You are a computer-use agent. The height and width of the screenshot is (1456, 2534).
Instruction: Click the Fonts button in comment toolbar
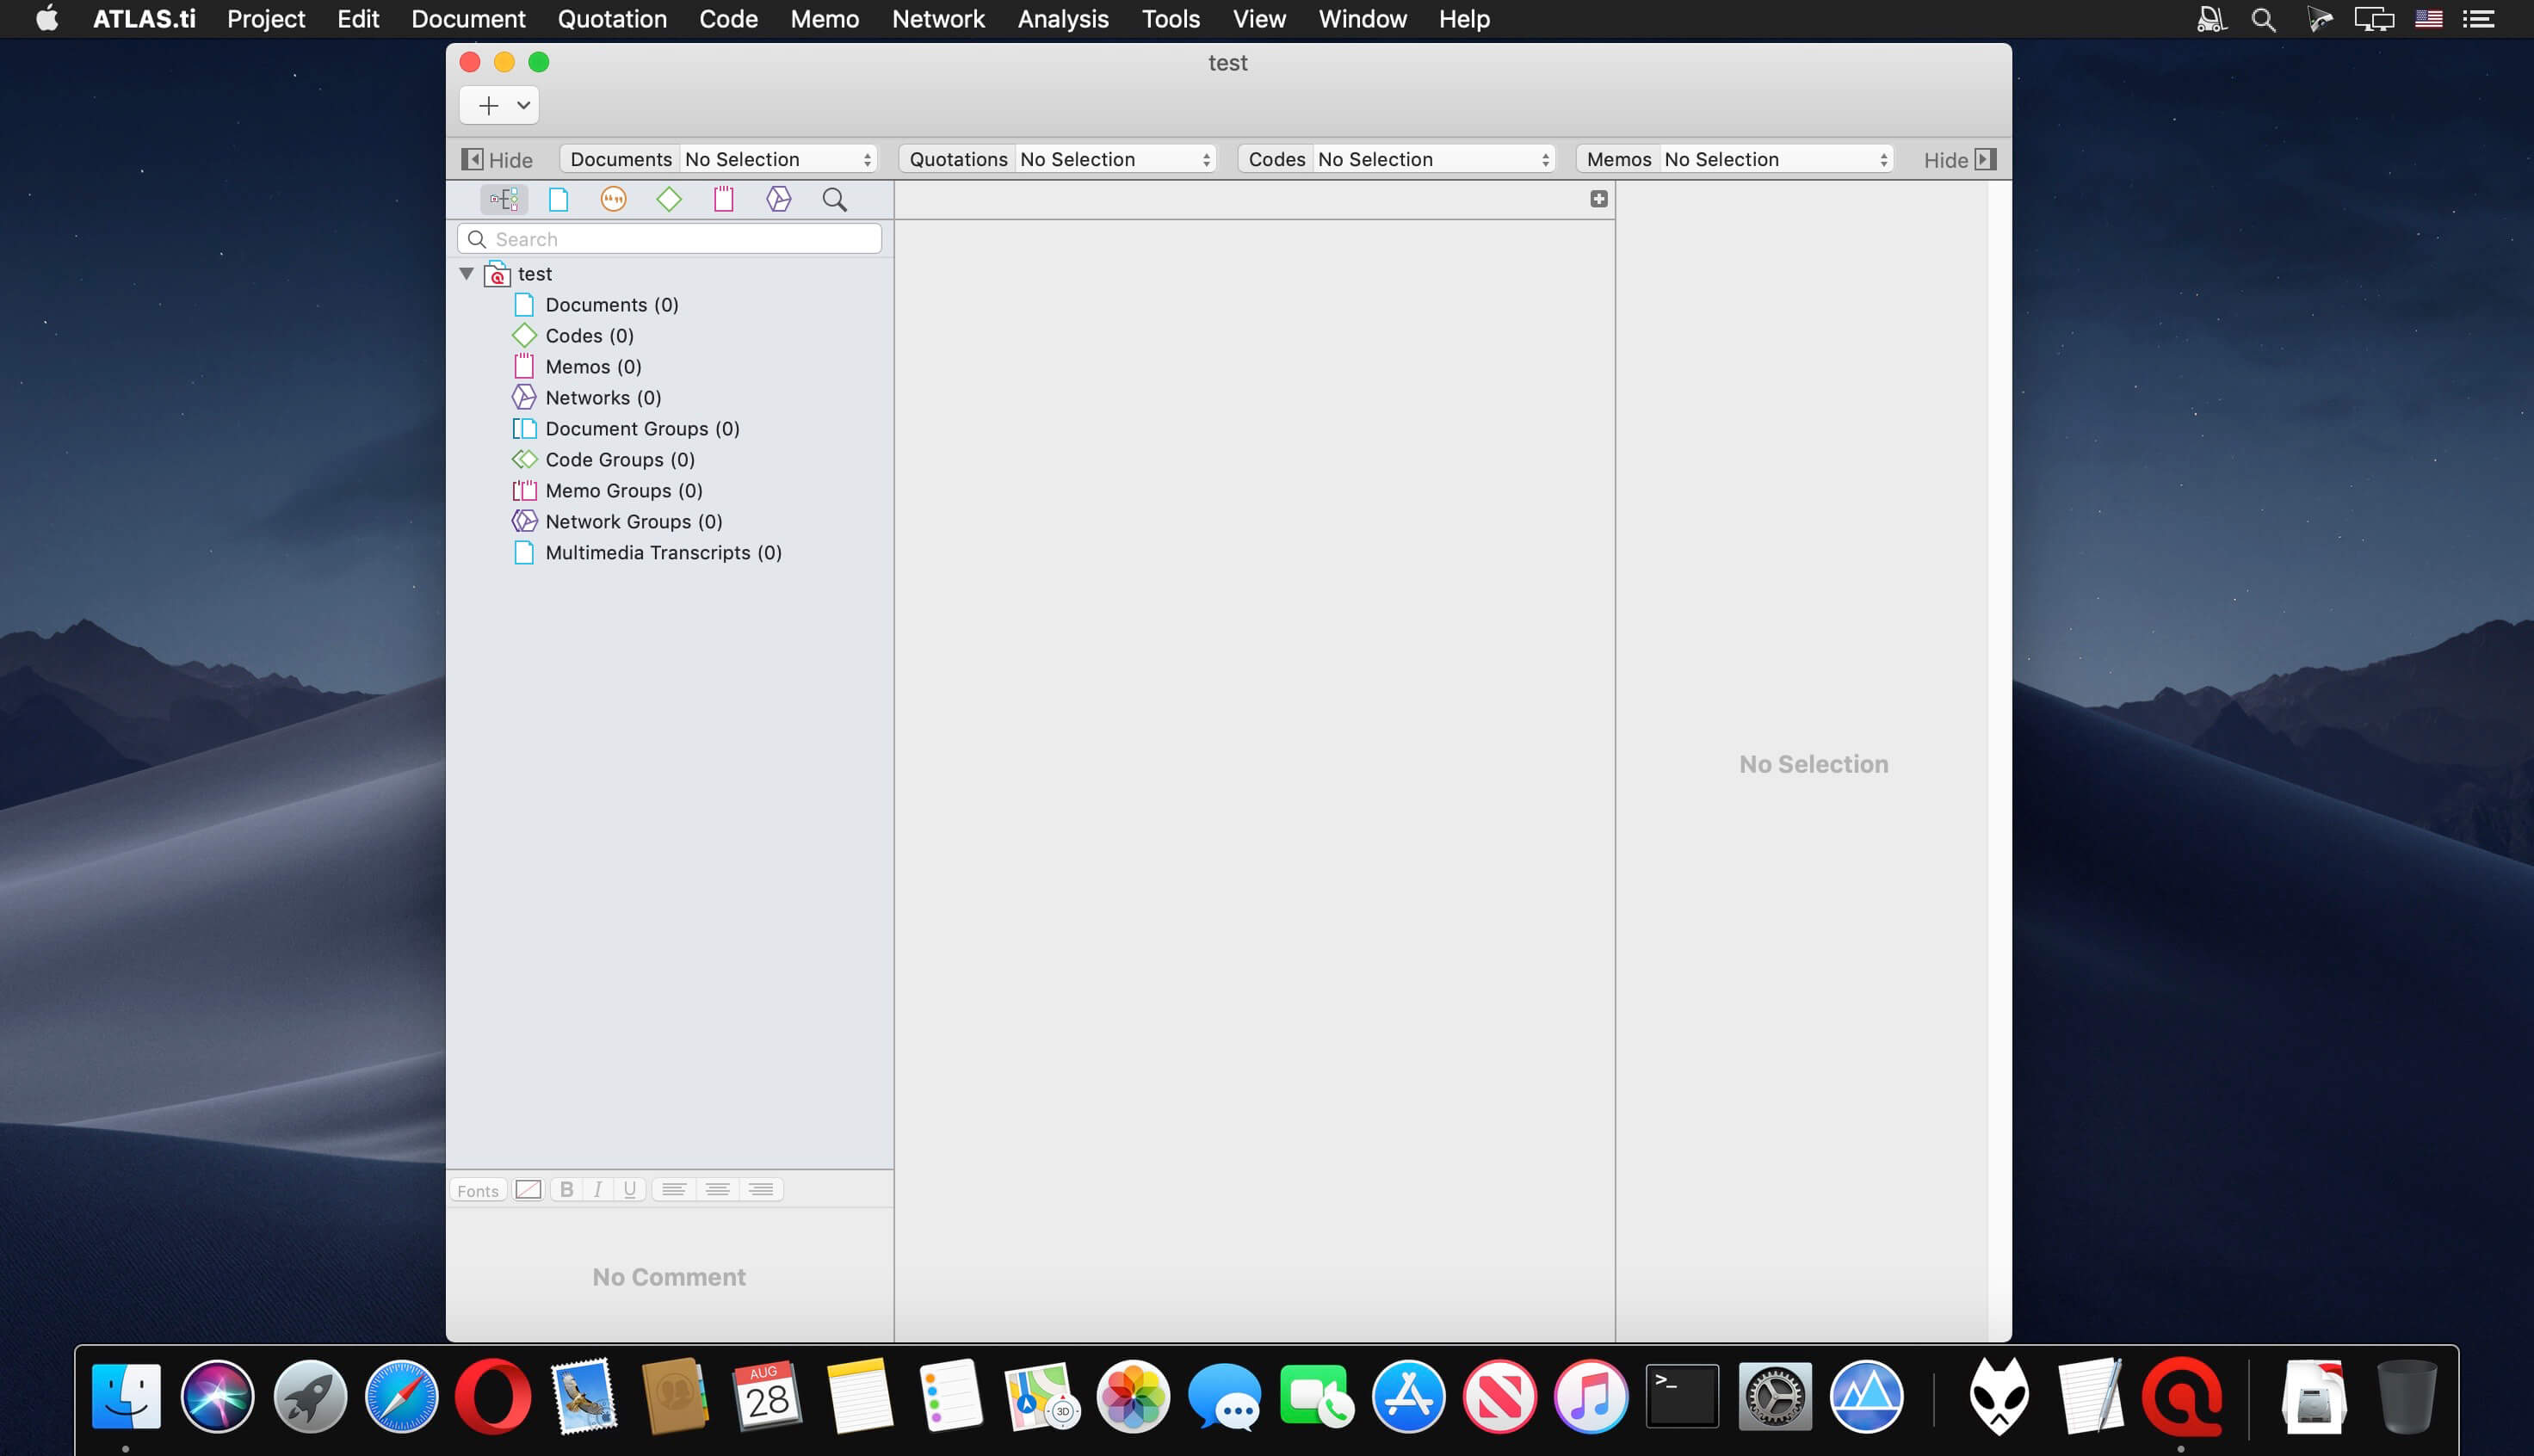(x=478, y=1190)
